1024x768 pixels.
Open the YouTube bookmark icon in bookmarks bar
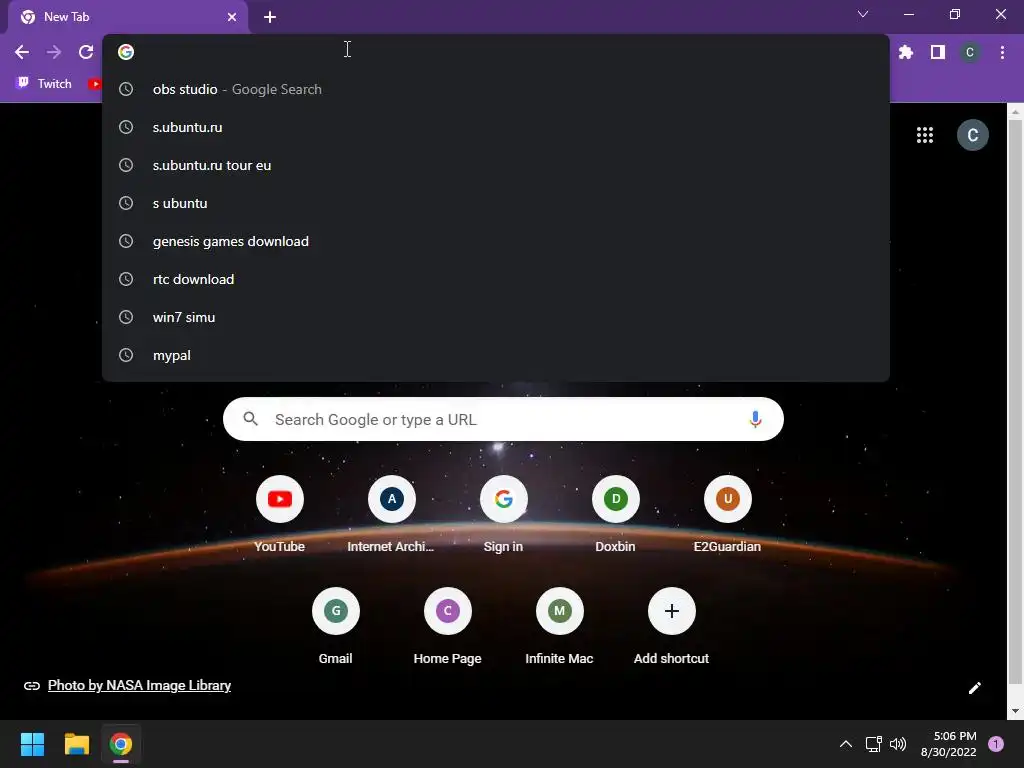(95, 84)
